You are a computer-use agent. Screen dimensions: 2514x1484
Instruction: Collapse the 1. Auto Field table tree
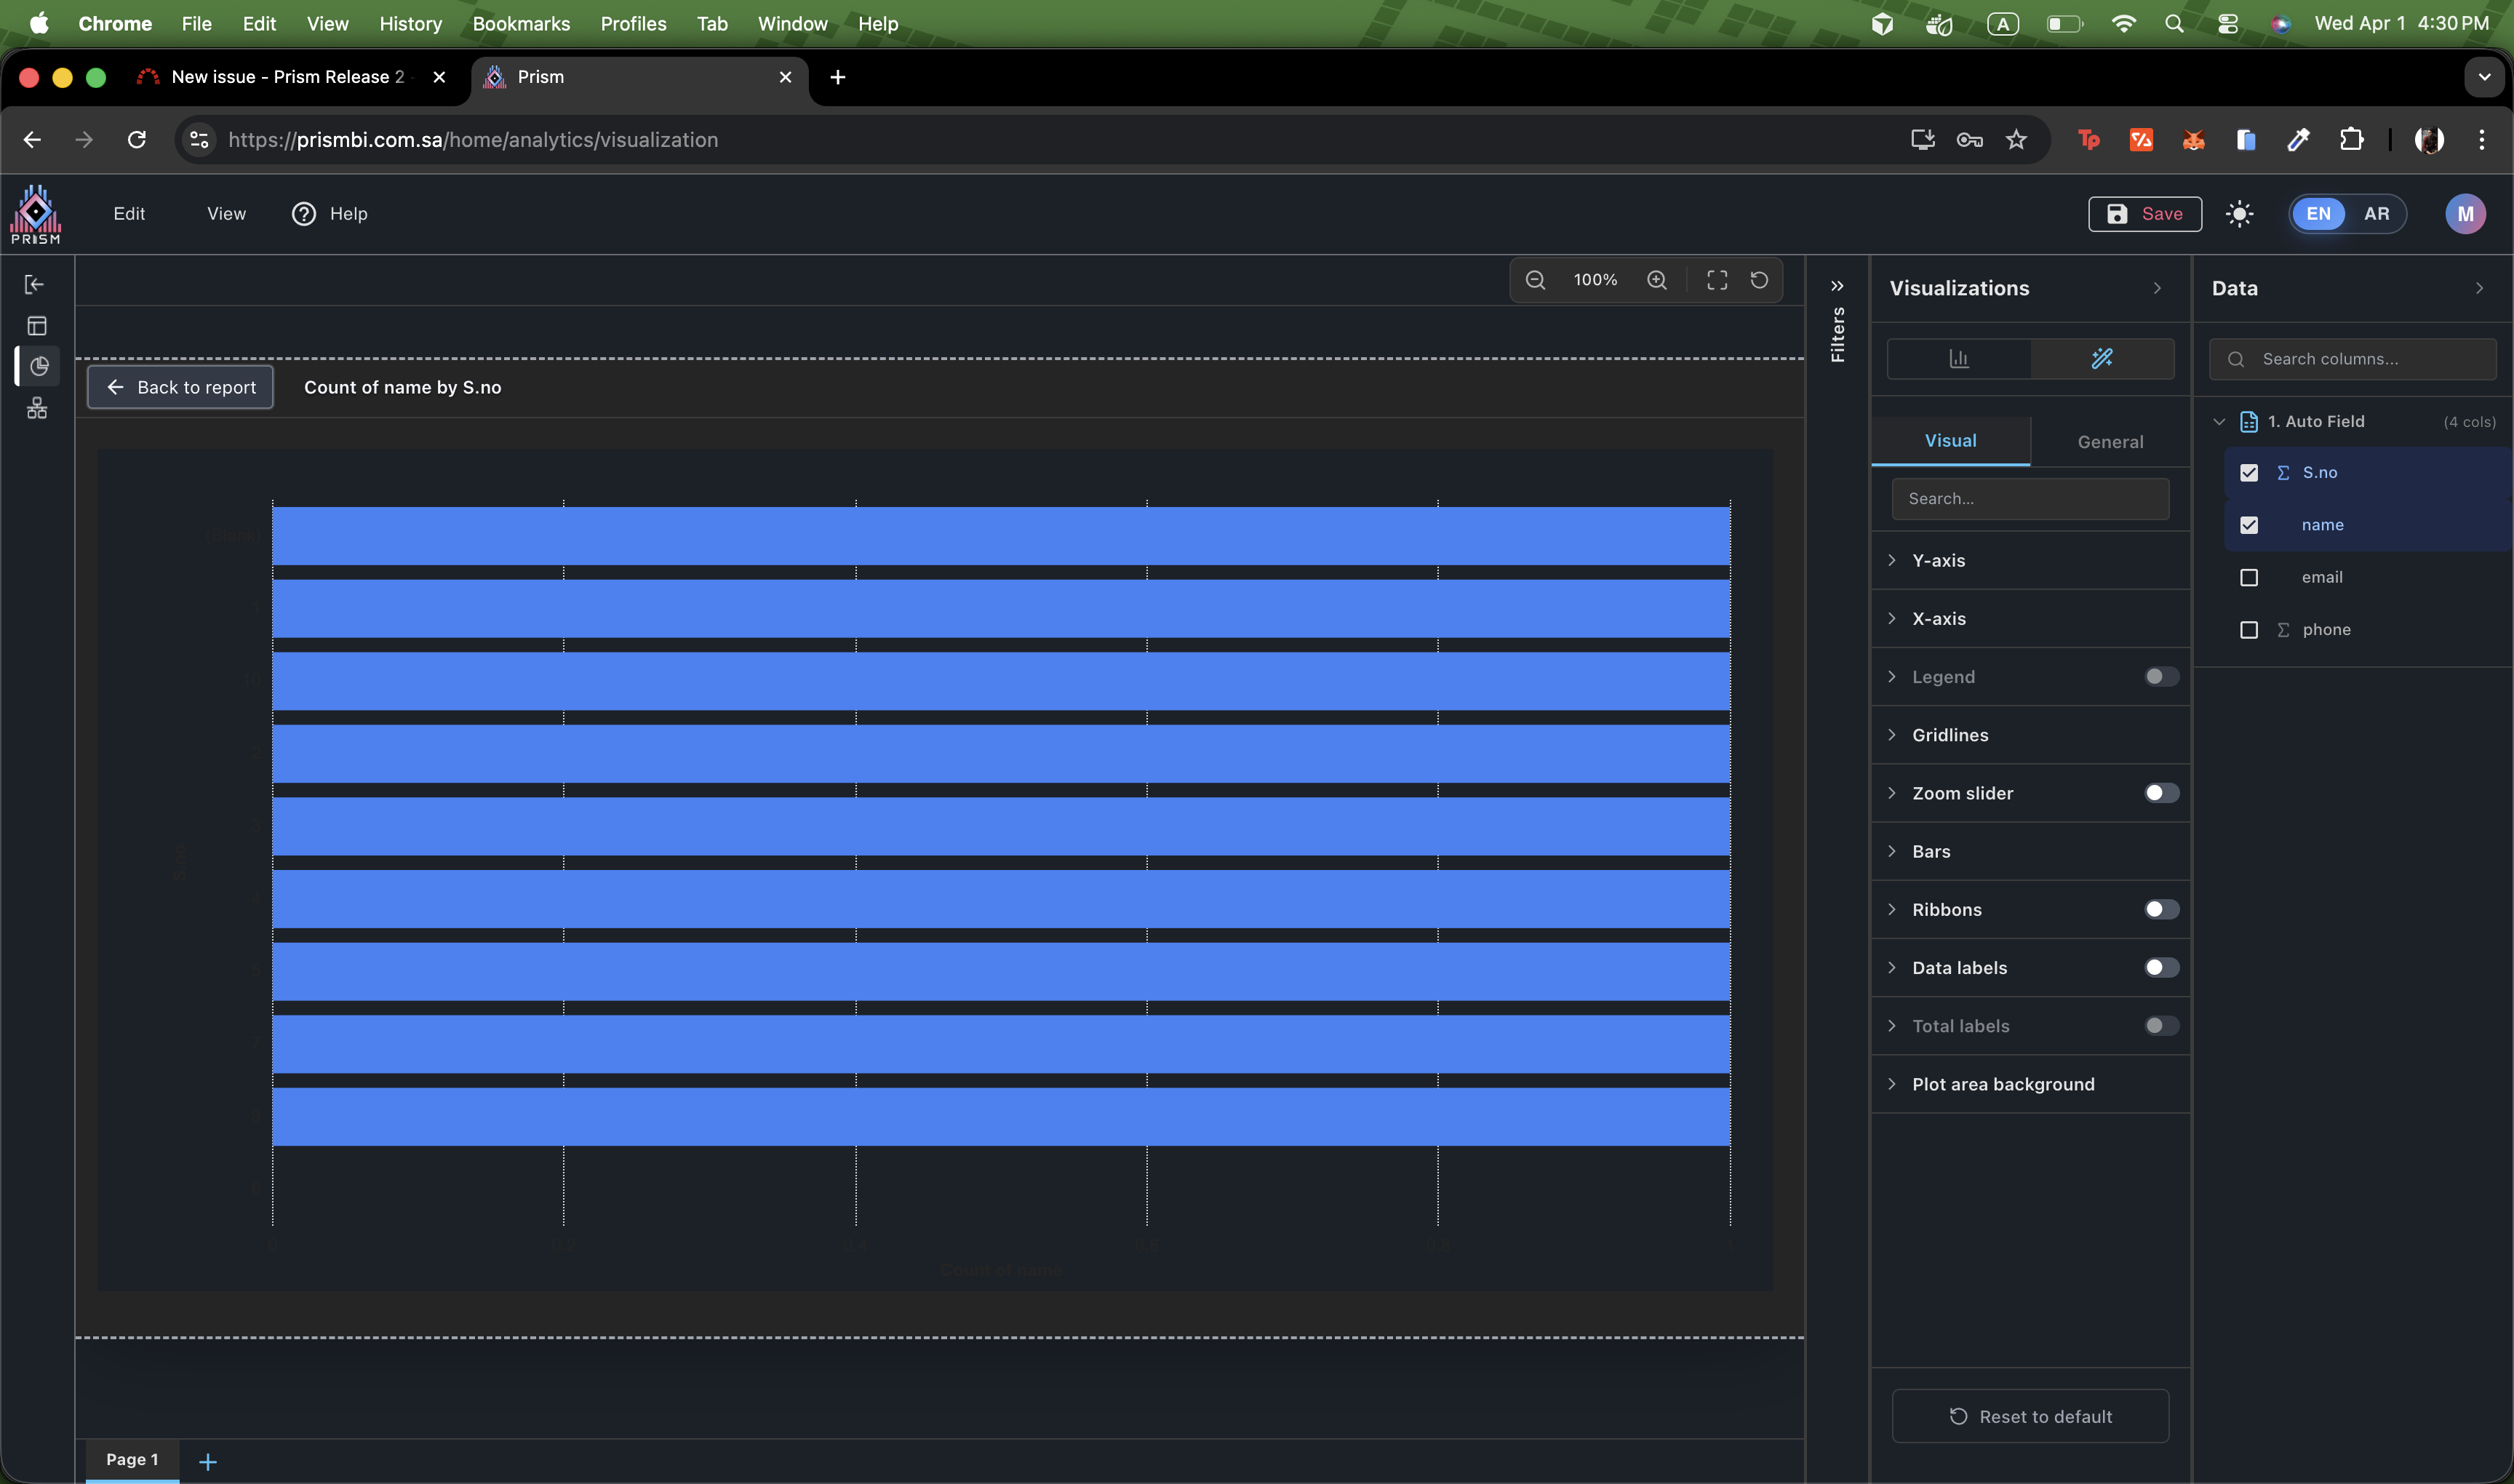pyautogui.click(x=2219, y=422)
